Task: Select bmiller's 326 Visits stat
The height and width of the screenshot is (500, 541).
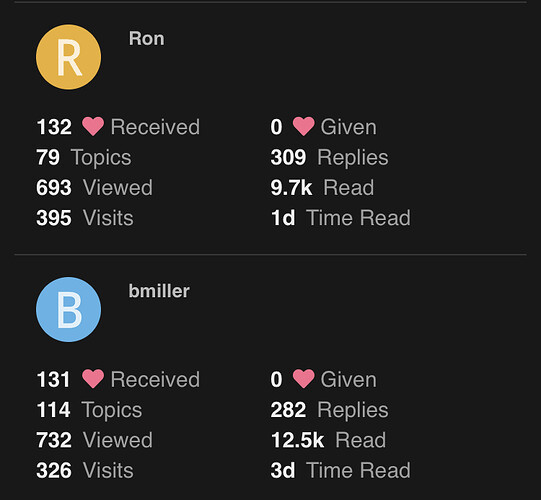Action: click(x=85, y=470)
